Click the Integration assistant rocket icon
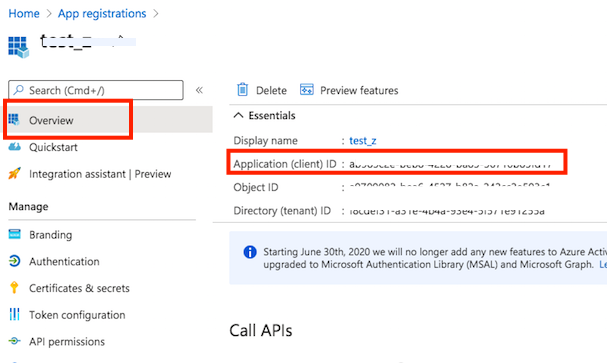Image resolution: width=607 pixels, height=363 pixels. point(14,173)
